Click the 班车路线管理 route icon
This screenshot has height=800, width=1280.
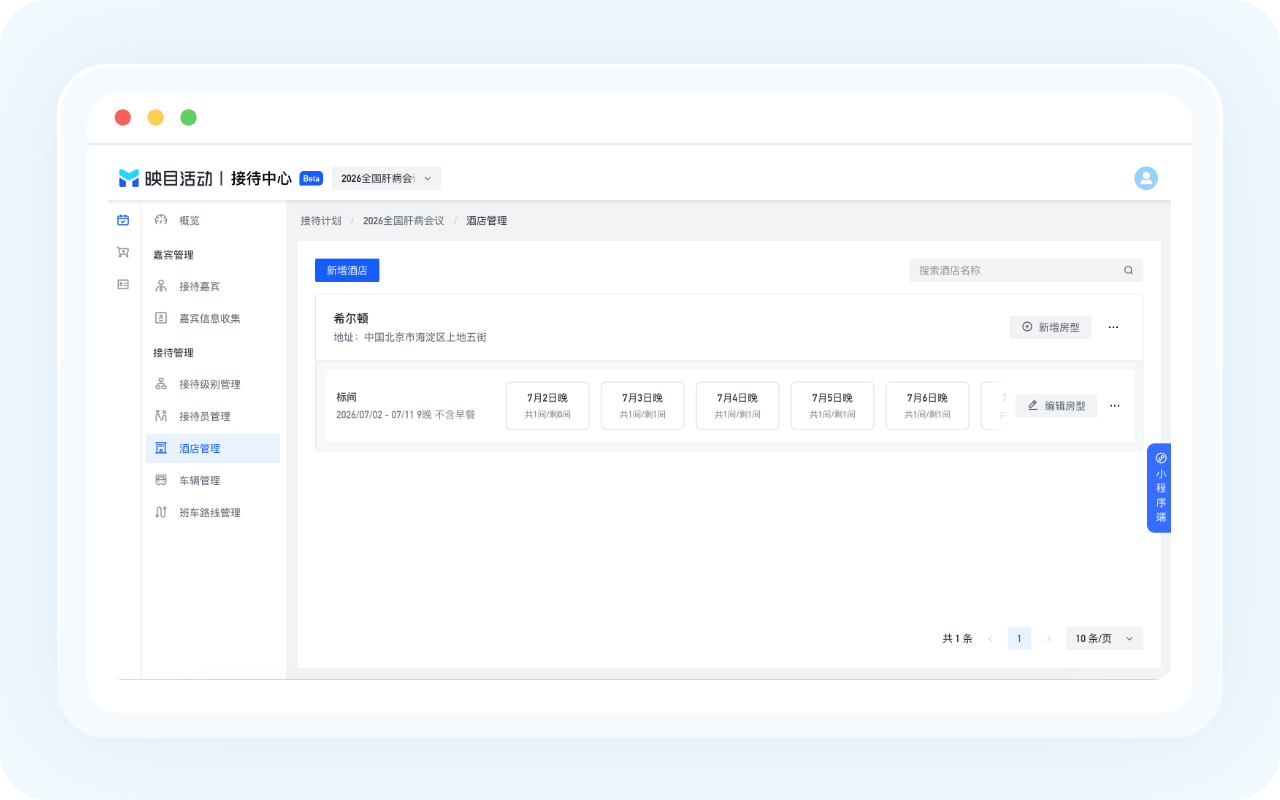161,512
